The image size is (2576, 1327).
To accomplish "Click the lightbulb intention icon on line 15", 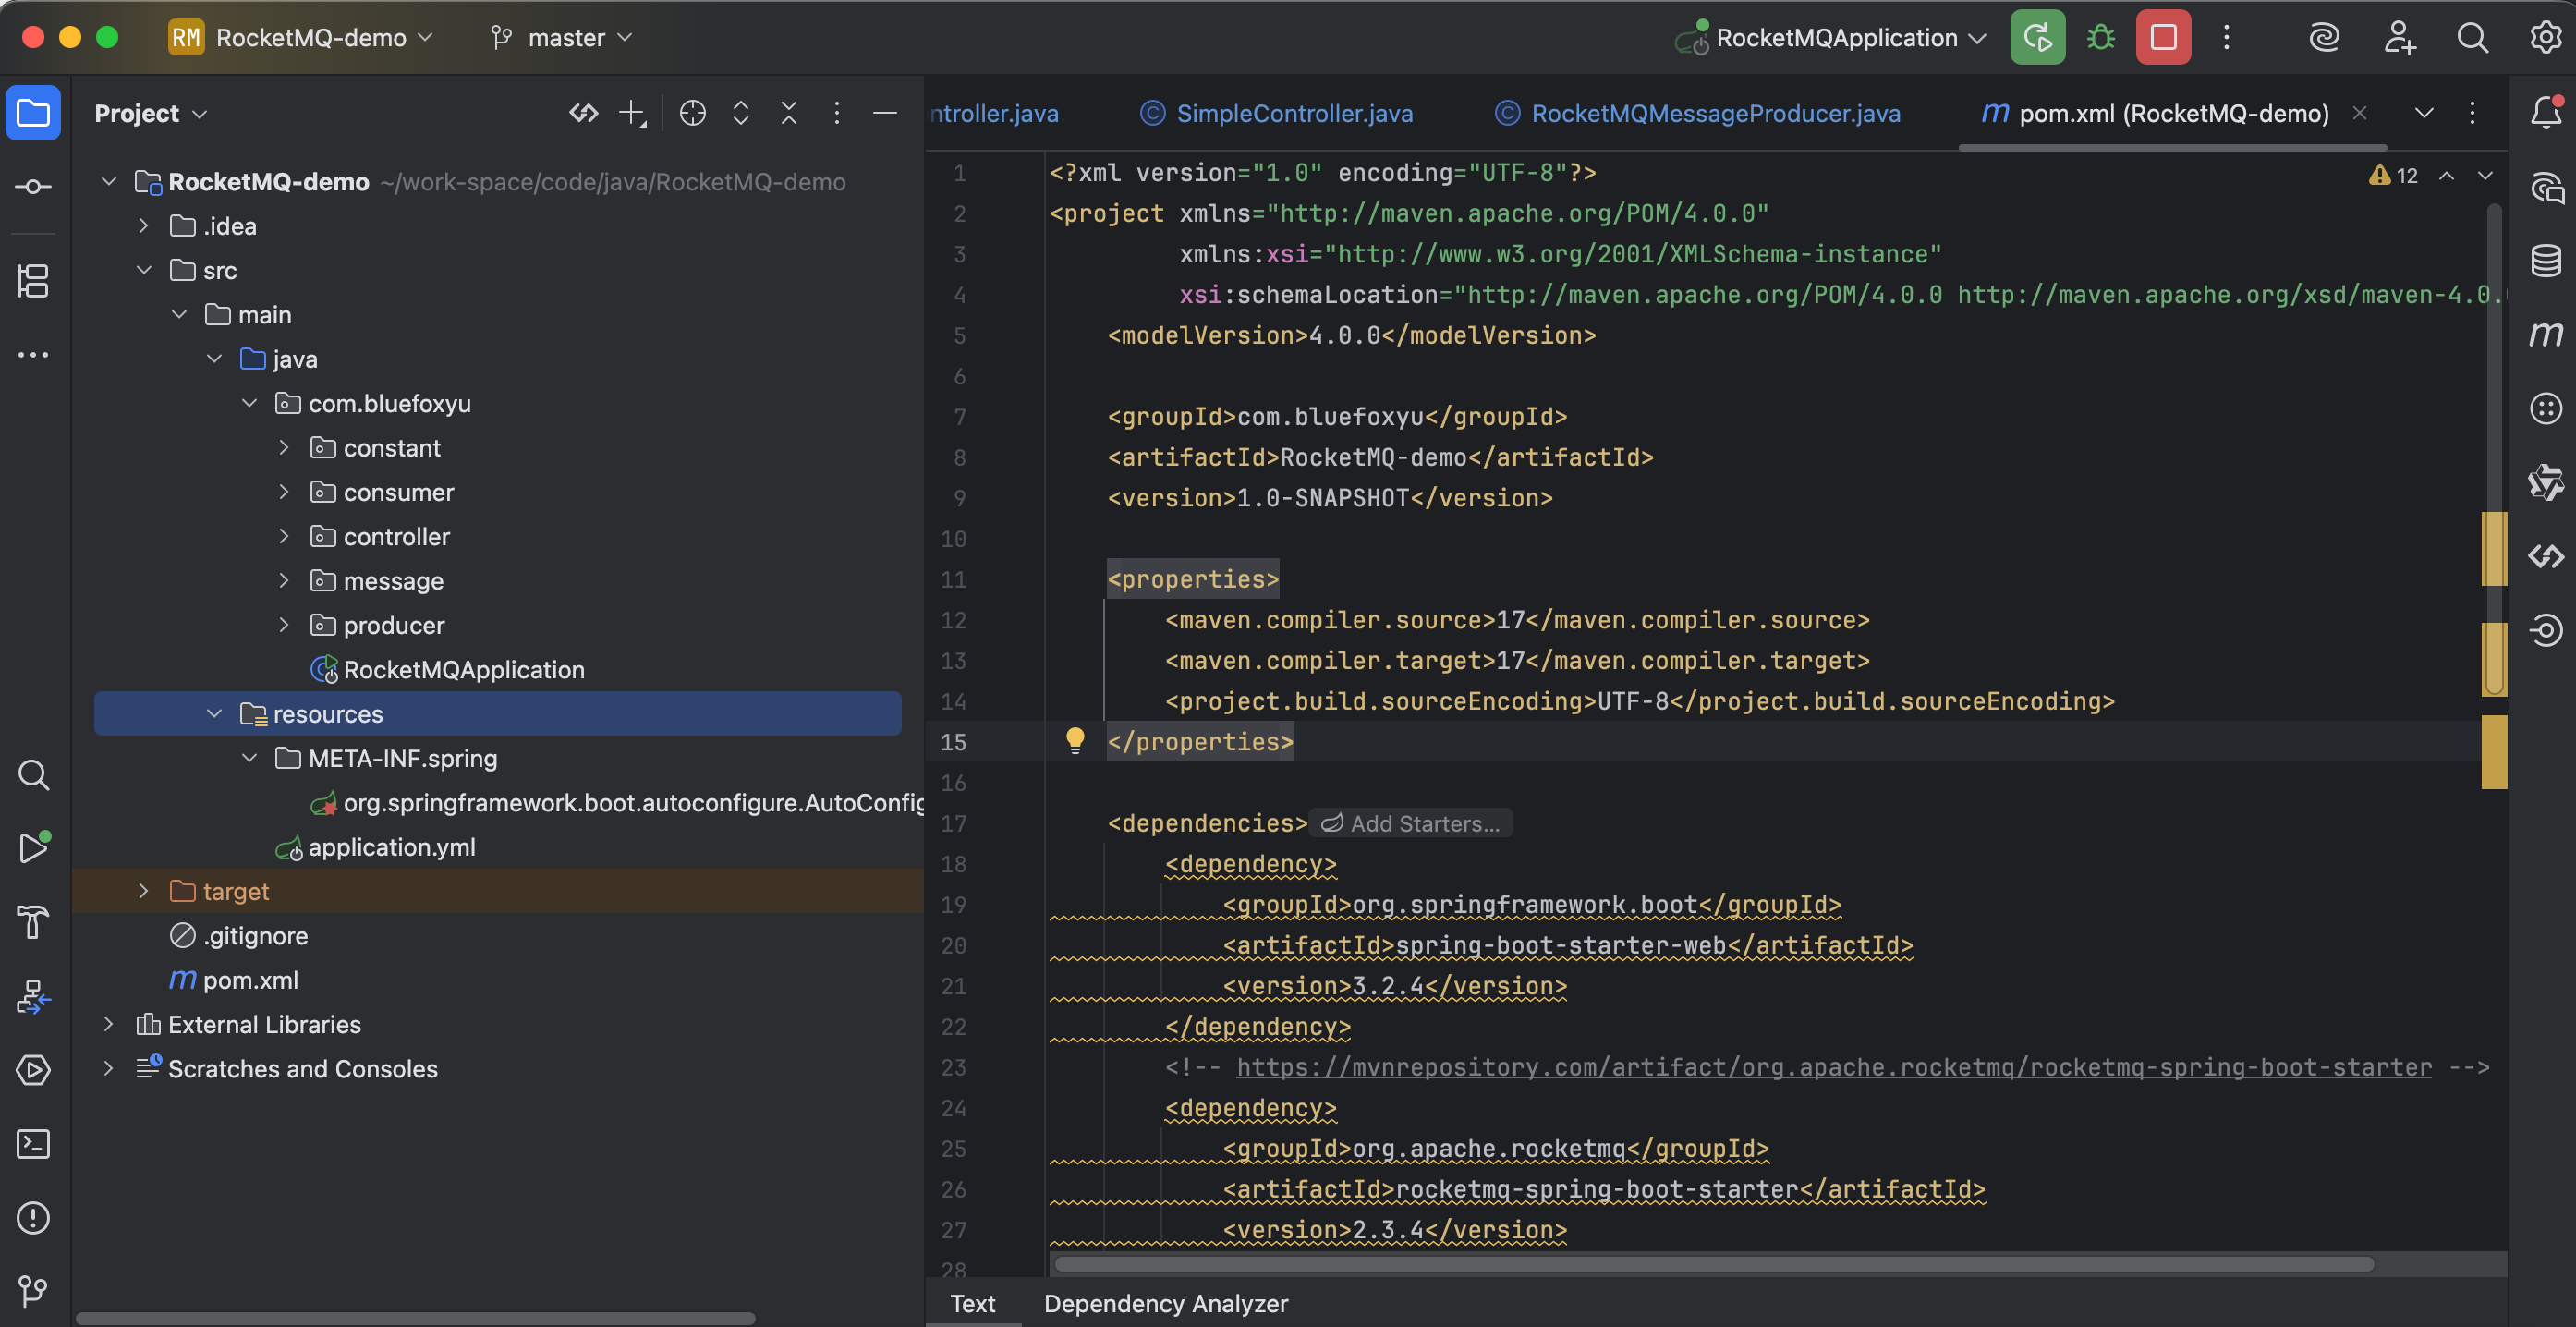I will click(1074, 740).
